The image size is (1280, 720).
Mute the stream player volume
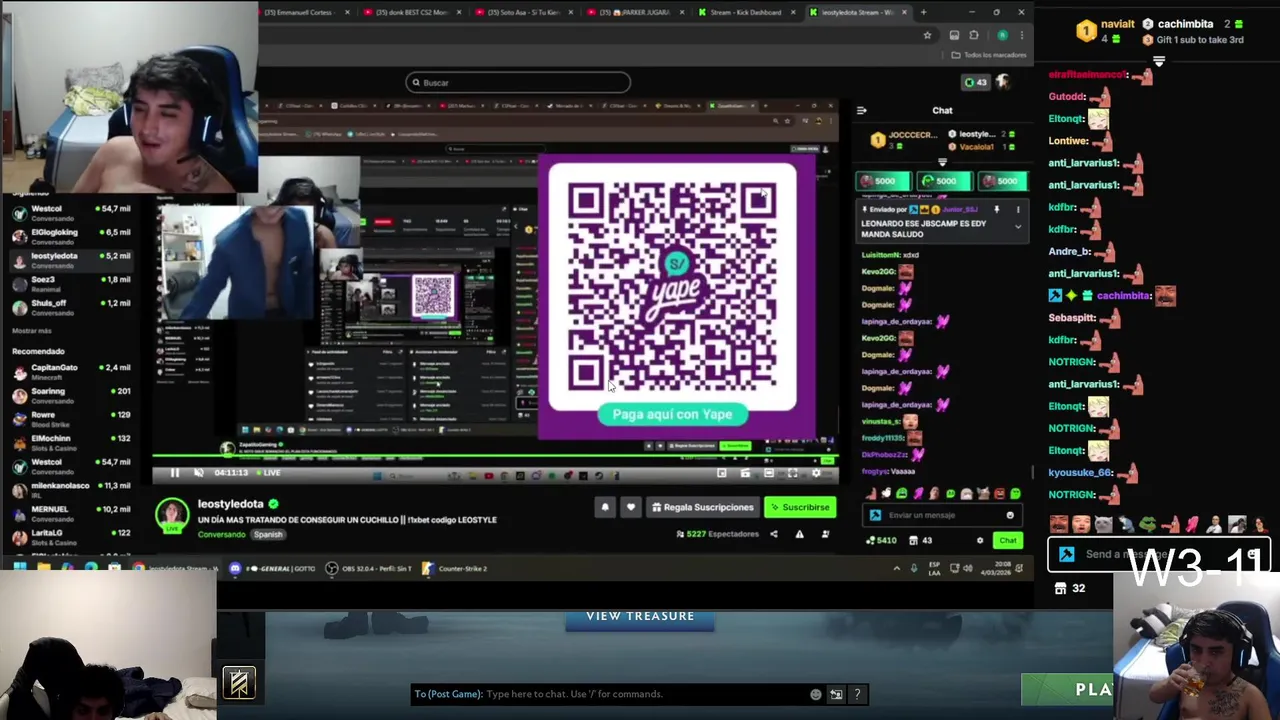198,473
